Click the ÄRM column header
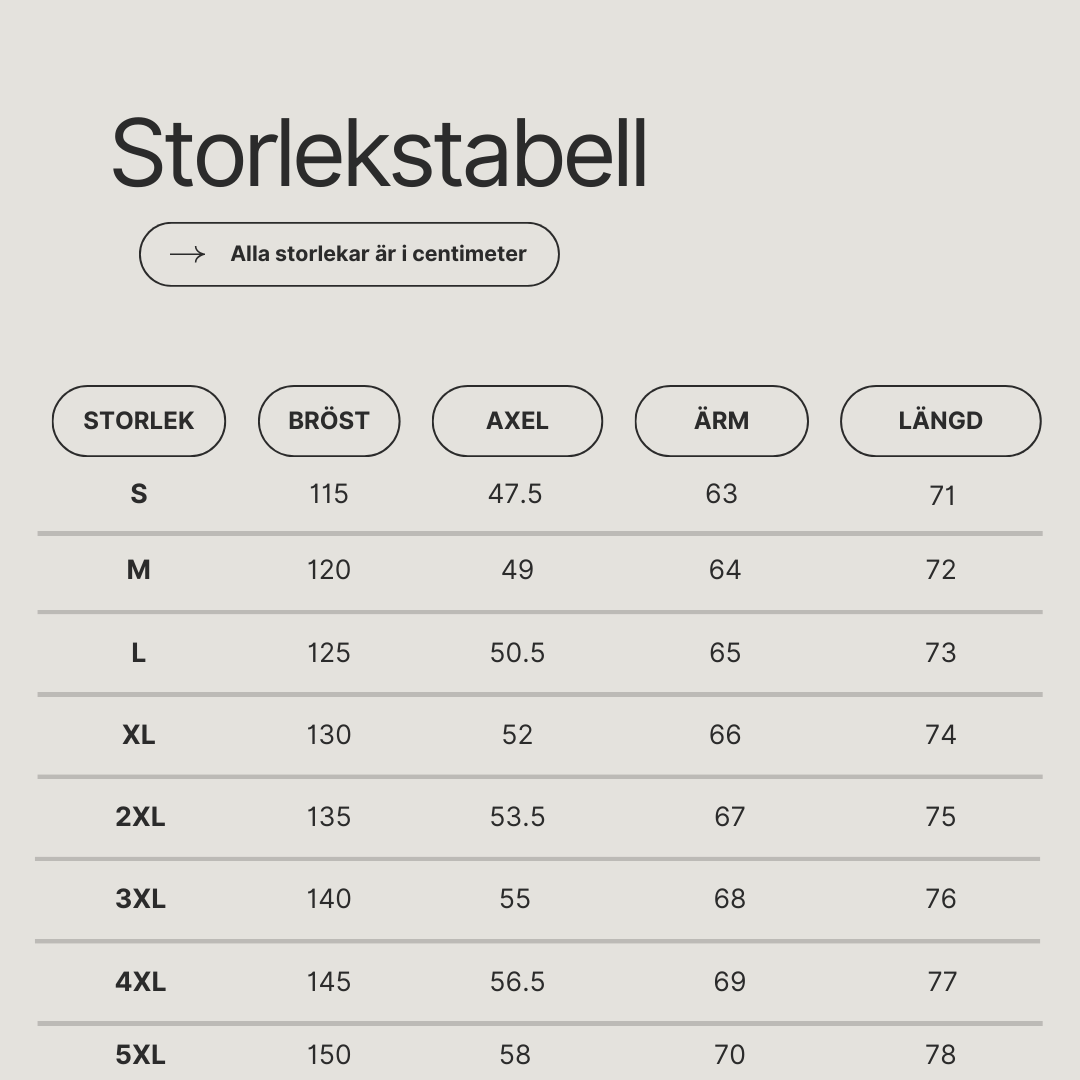The height and width of the screenshot is (1080, 1080). 721,421
